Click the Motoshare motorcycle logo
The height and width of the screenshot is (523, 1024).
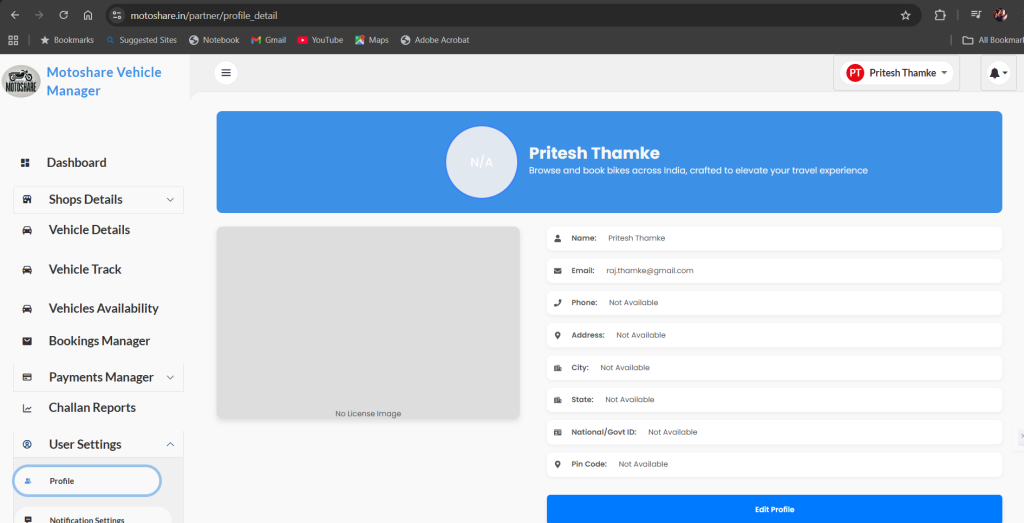point(22,81)
